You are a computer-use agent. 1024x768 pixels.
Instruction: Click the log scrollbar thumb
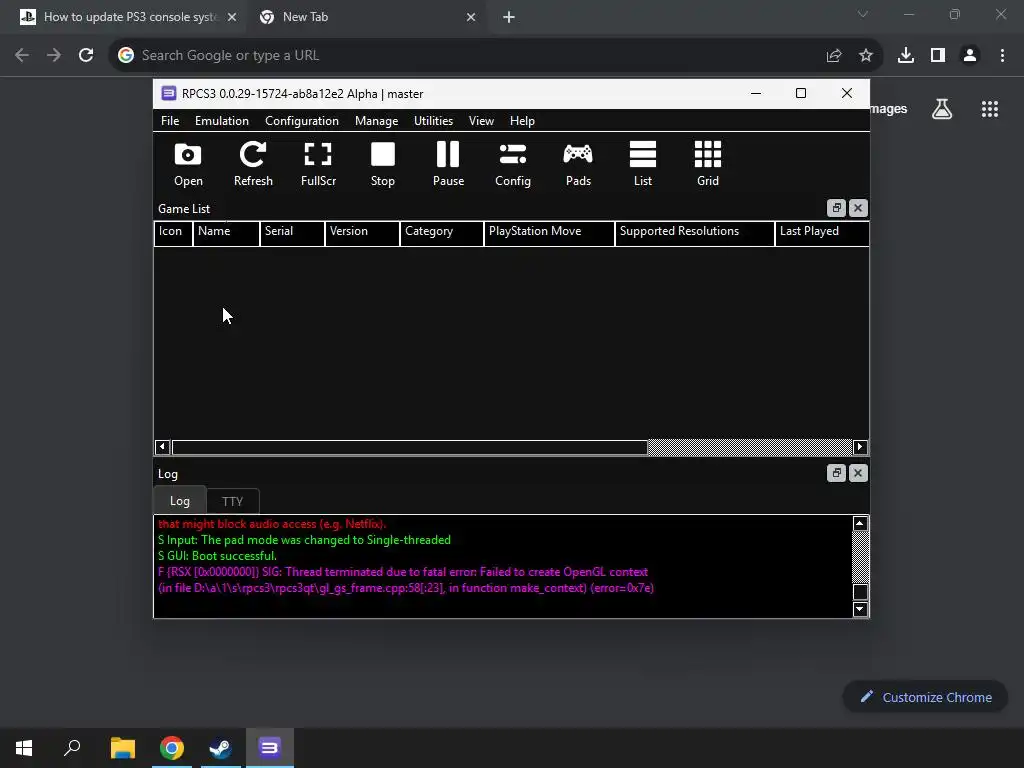pyautogui.click(x=860, y=592)
